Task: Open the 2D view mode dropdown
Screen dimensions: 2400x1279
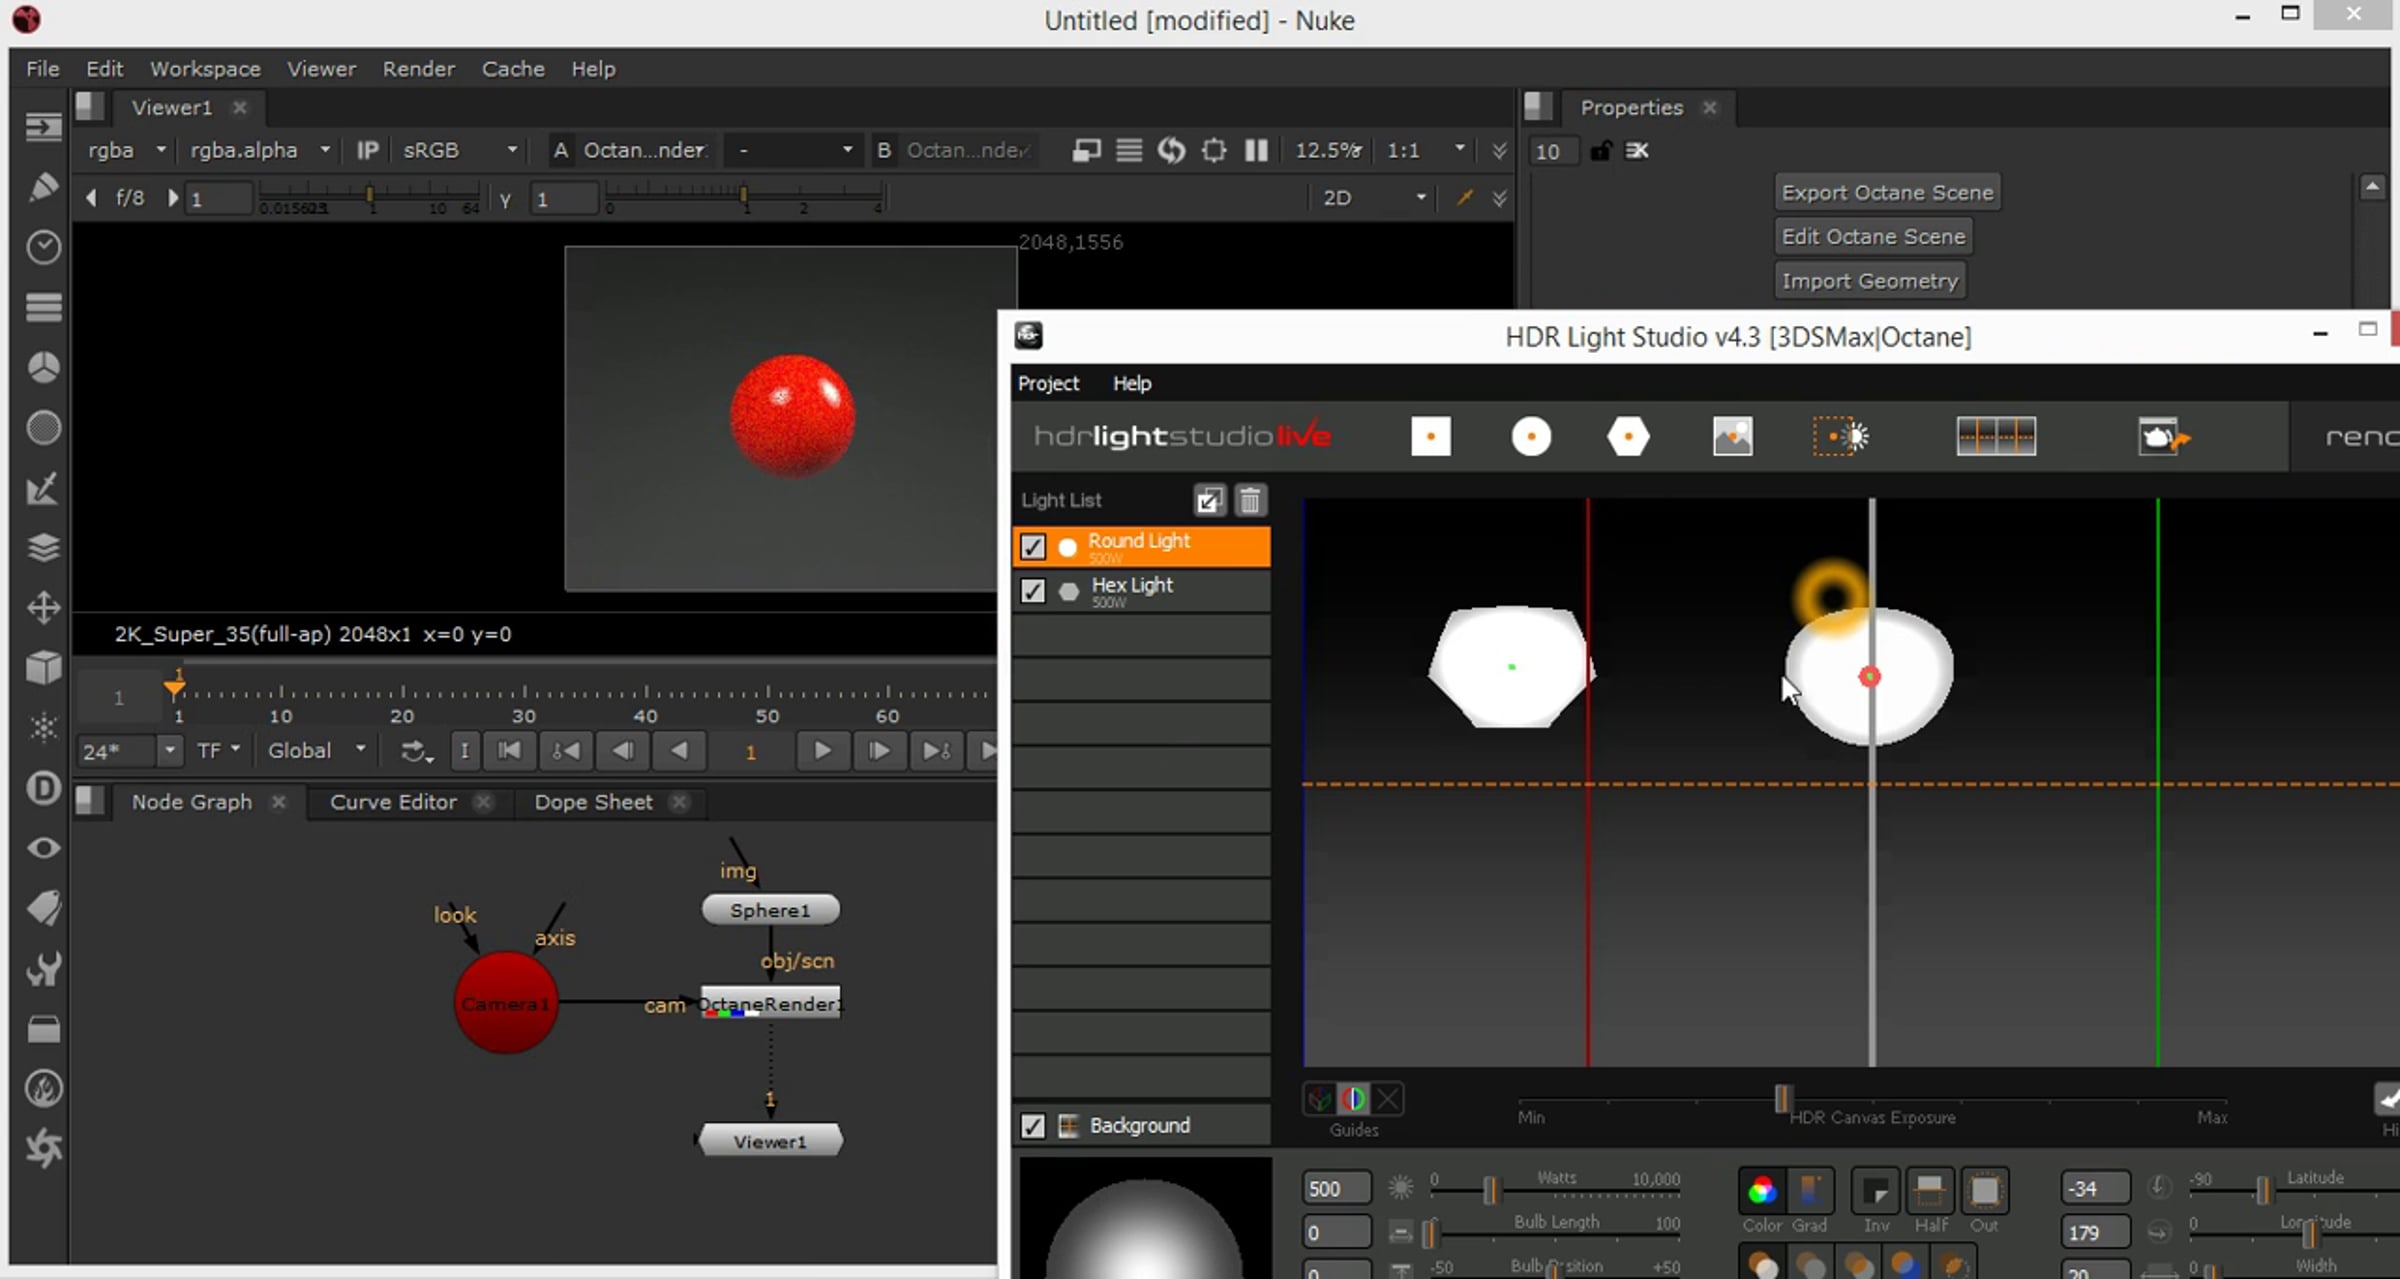Action: coord(1374,198)
